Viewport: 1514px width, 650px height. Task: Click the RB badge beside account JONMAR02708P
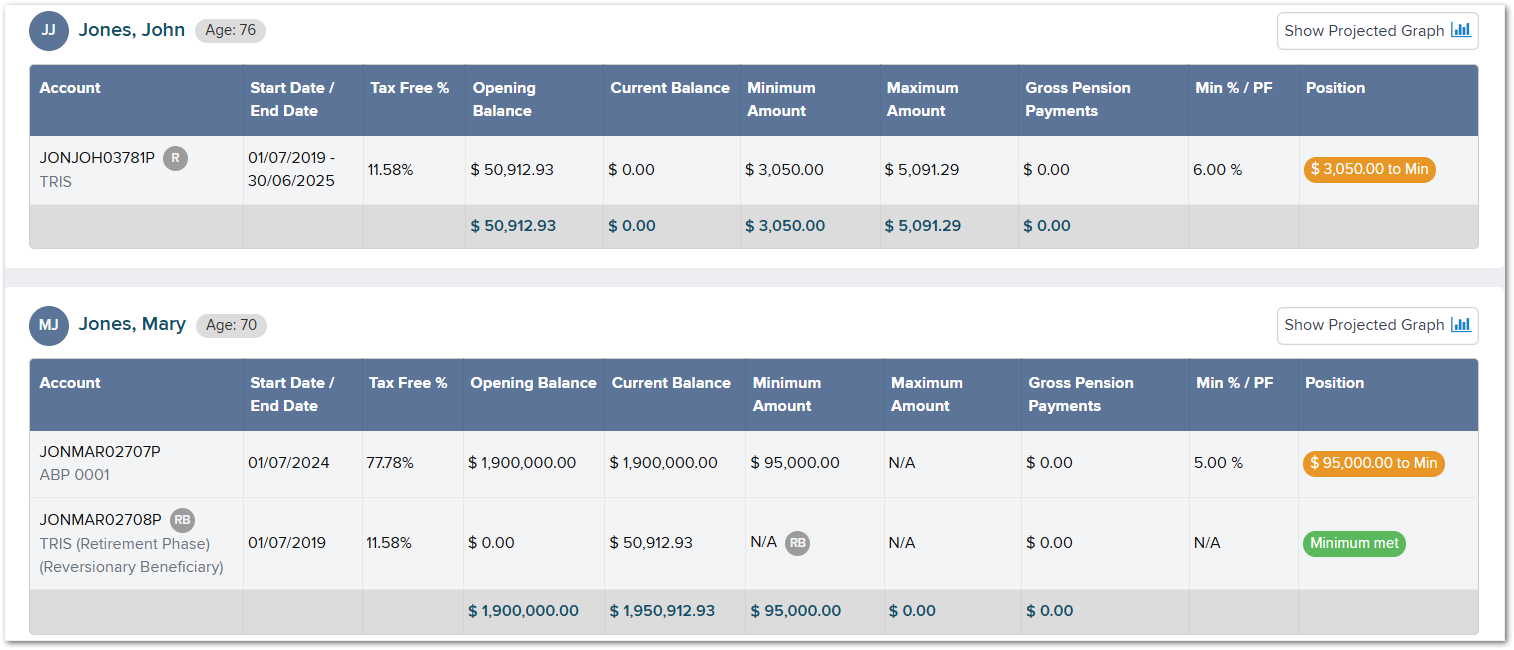[183, 519]
